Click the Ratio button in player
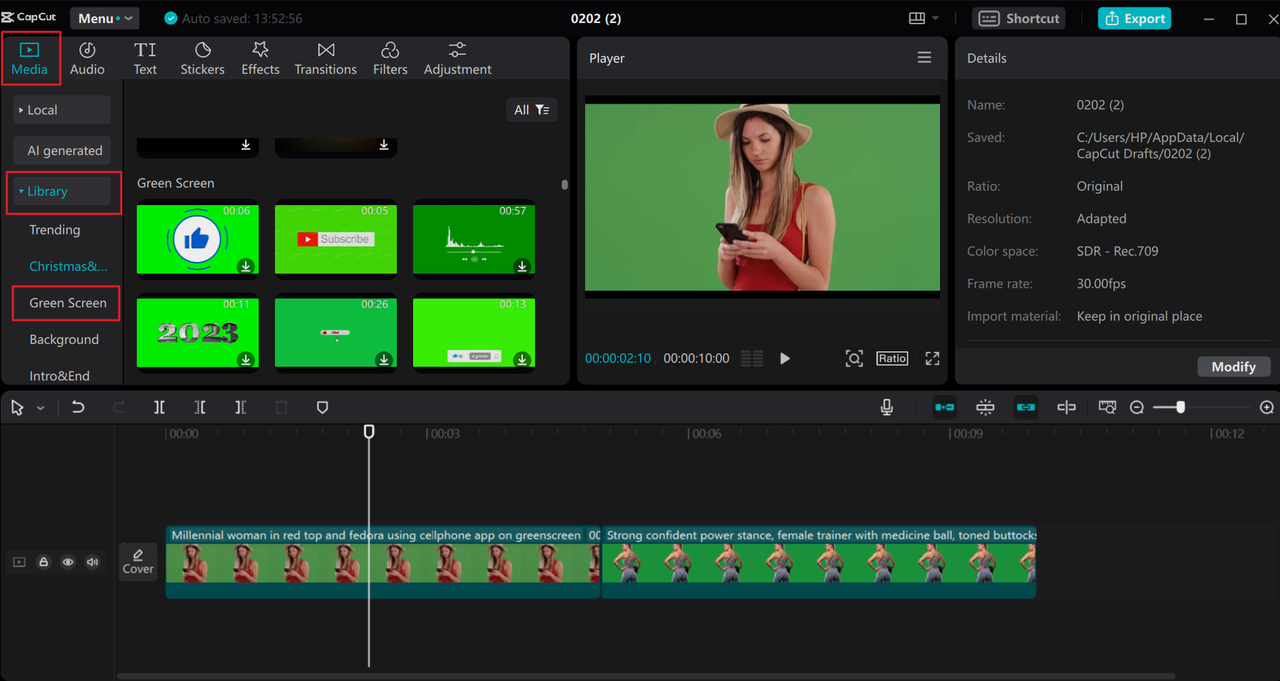 (x=892, y=358)
